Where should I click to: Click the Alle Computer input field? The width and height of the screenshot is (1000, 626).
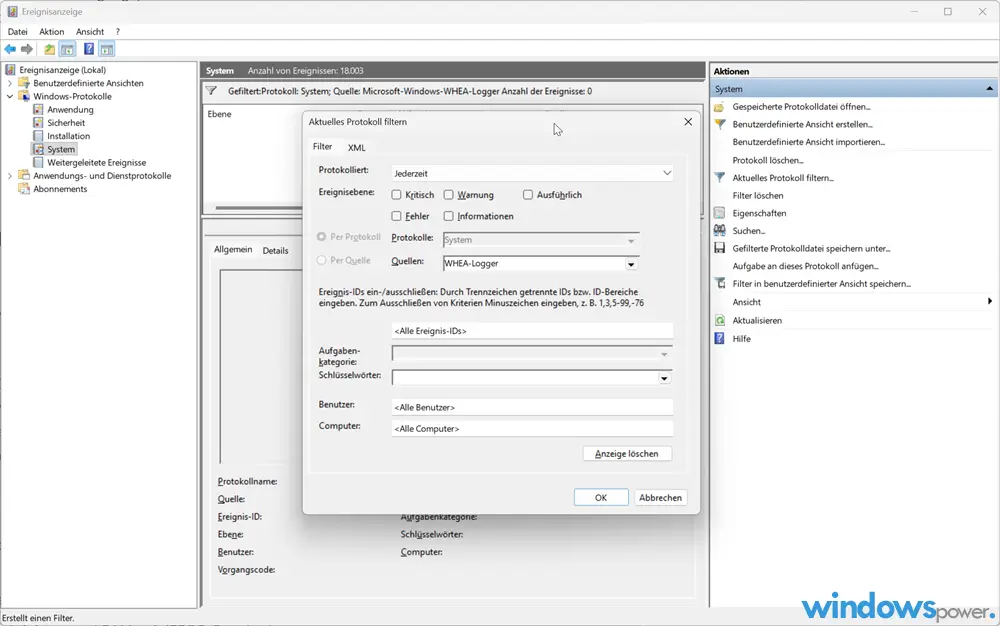[532, 429]
